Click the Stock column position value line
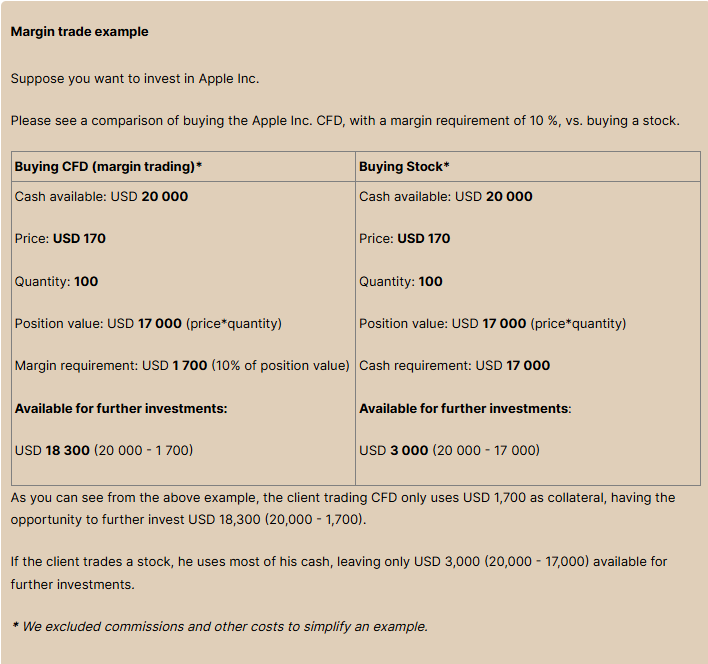 (492, 323)
